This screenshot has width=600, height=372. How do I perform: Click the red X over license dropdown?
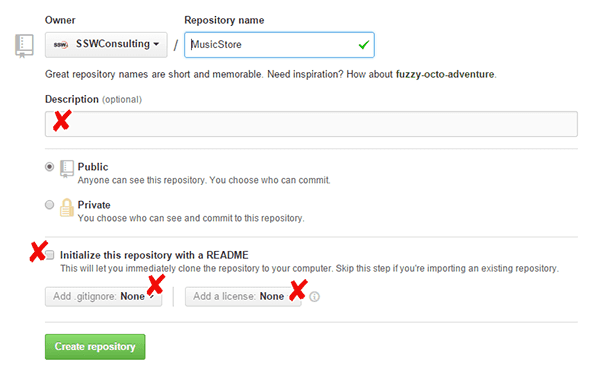tap(298, 290)
